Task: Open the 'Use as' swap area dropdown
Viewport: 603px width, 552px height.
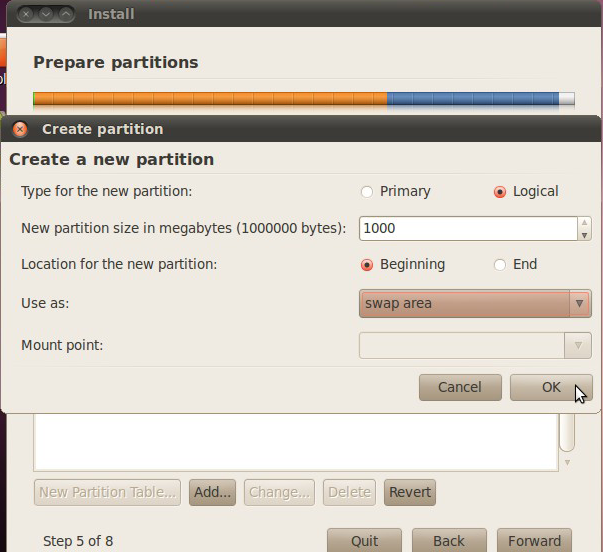Action: click(x=475, y=303)
